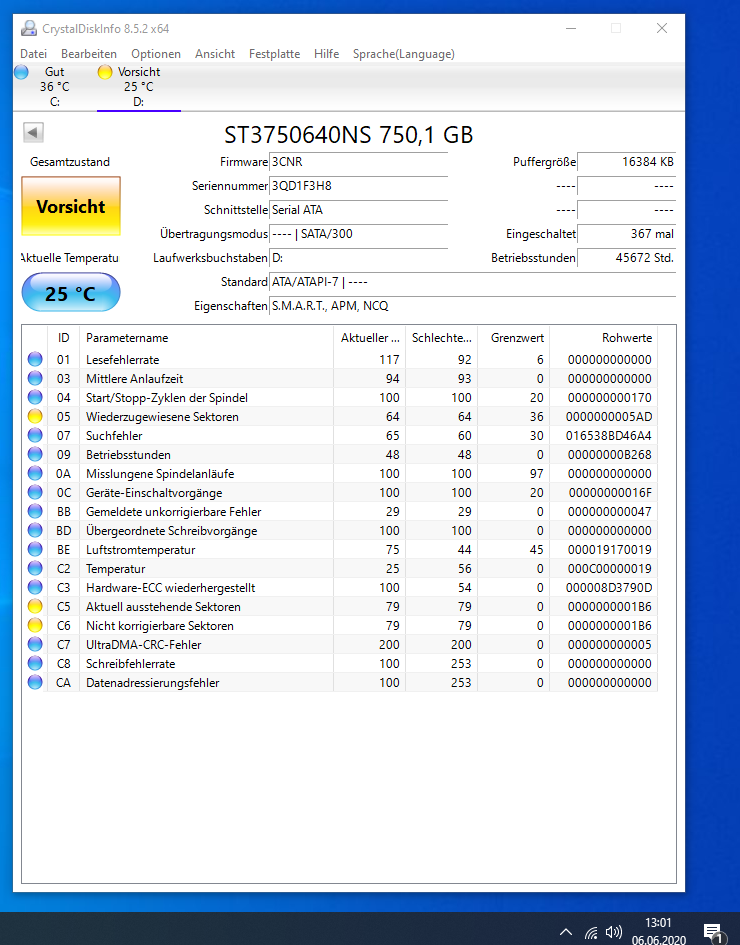The image size is (740, 945).
Task: Click the status orb for Luftstromtemperatur
Action: tap(35, 549)
